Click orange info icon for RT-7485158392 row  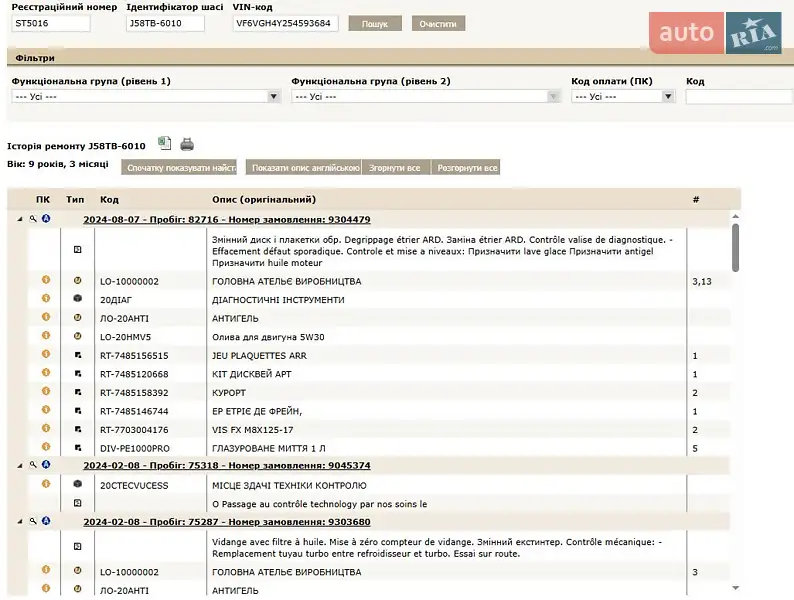point(46,391)
